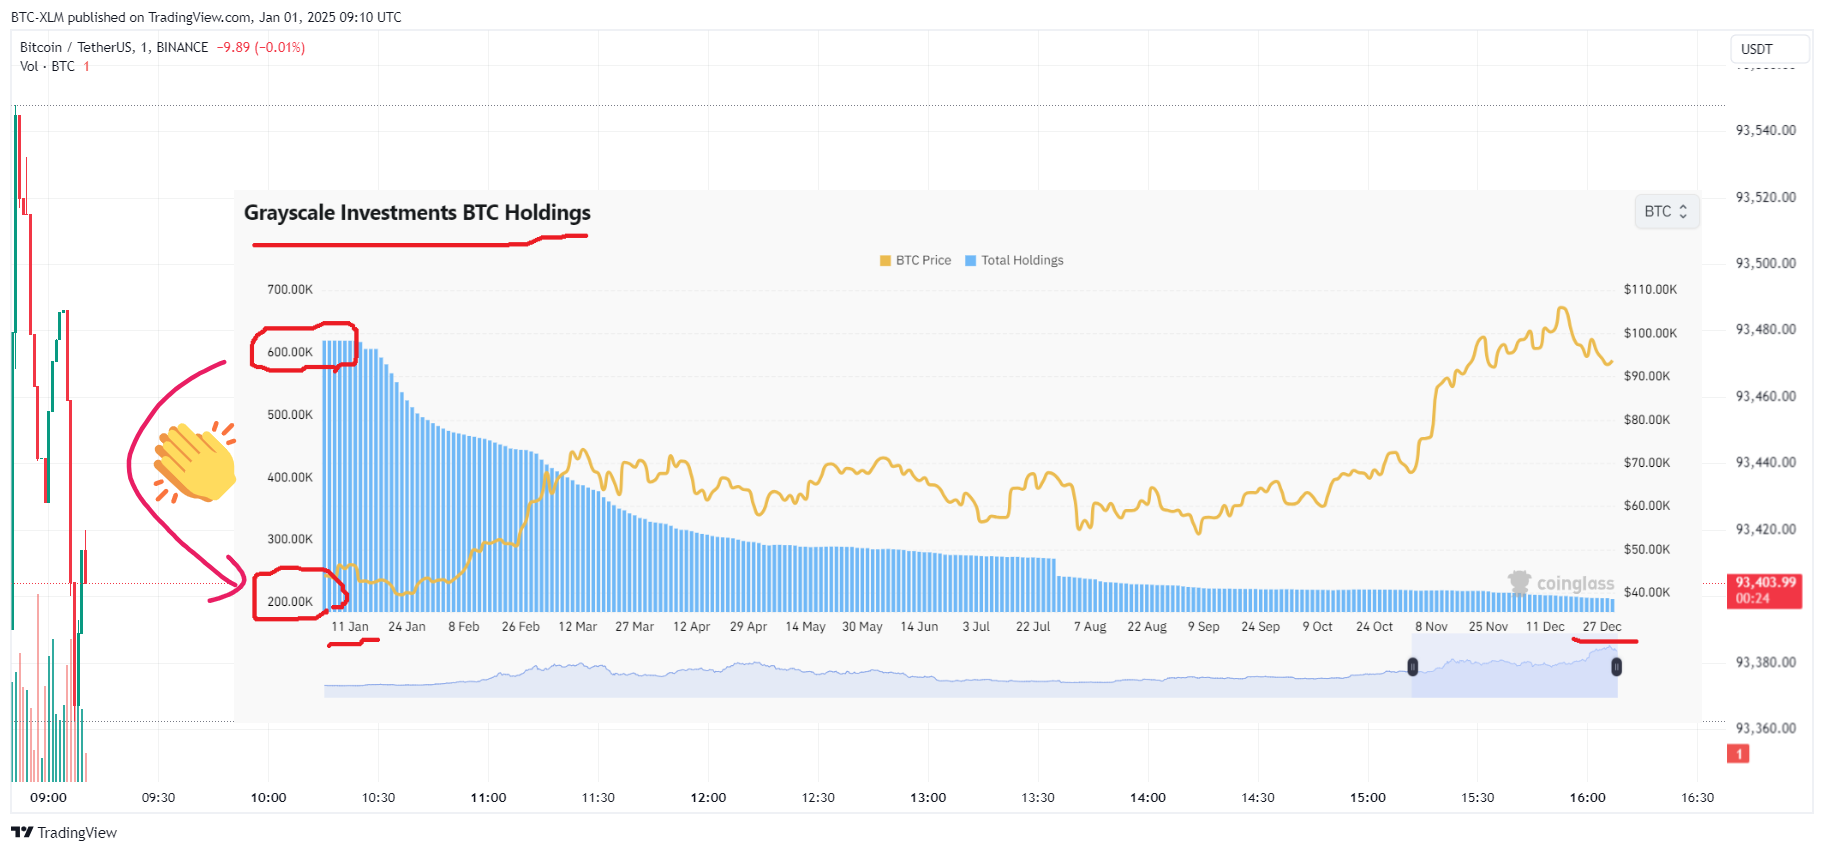Click the $70.00K price axis label
Viewport: 1824px width, 852px height.
(x=1647, y=463)
